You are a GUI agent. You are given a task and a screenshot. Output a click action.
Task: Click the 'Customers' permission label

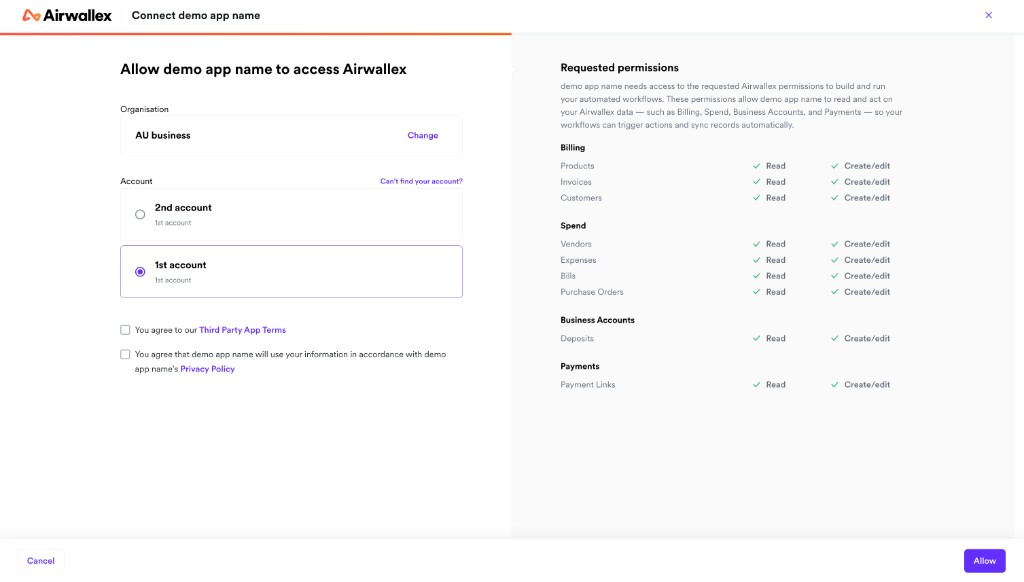coord(581,197)
